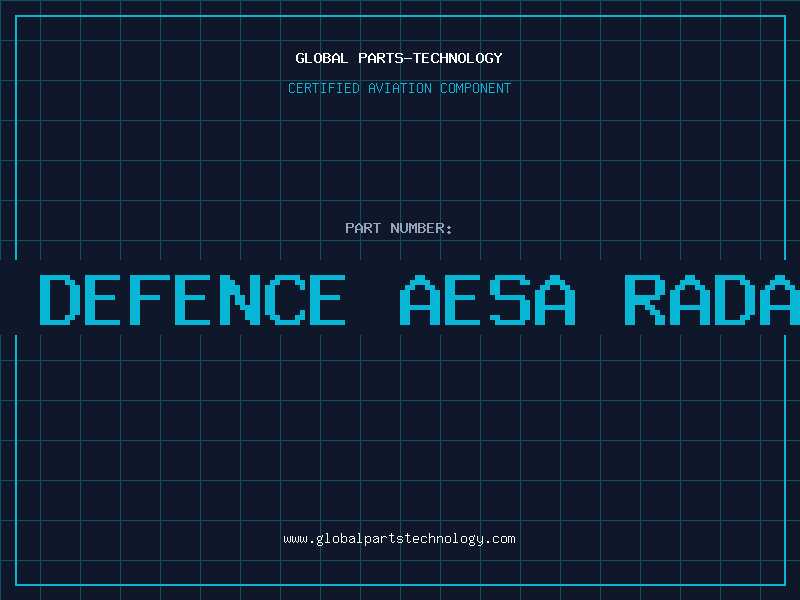Click the first letter A of AESA
Screen dimensions: 800x600
(x=421, y=300)
